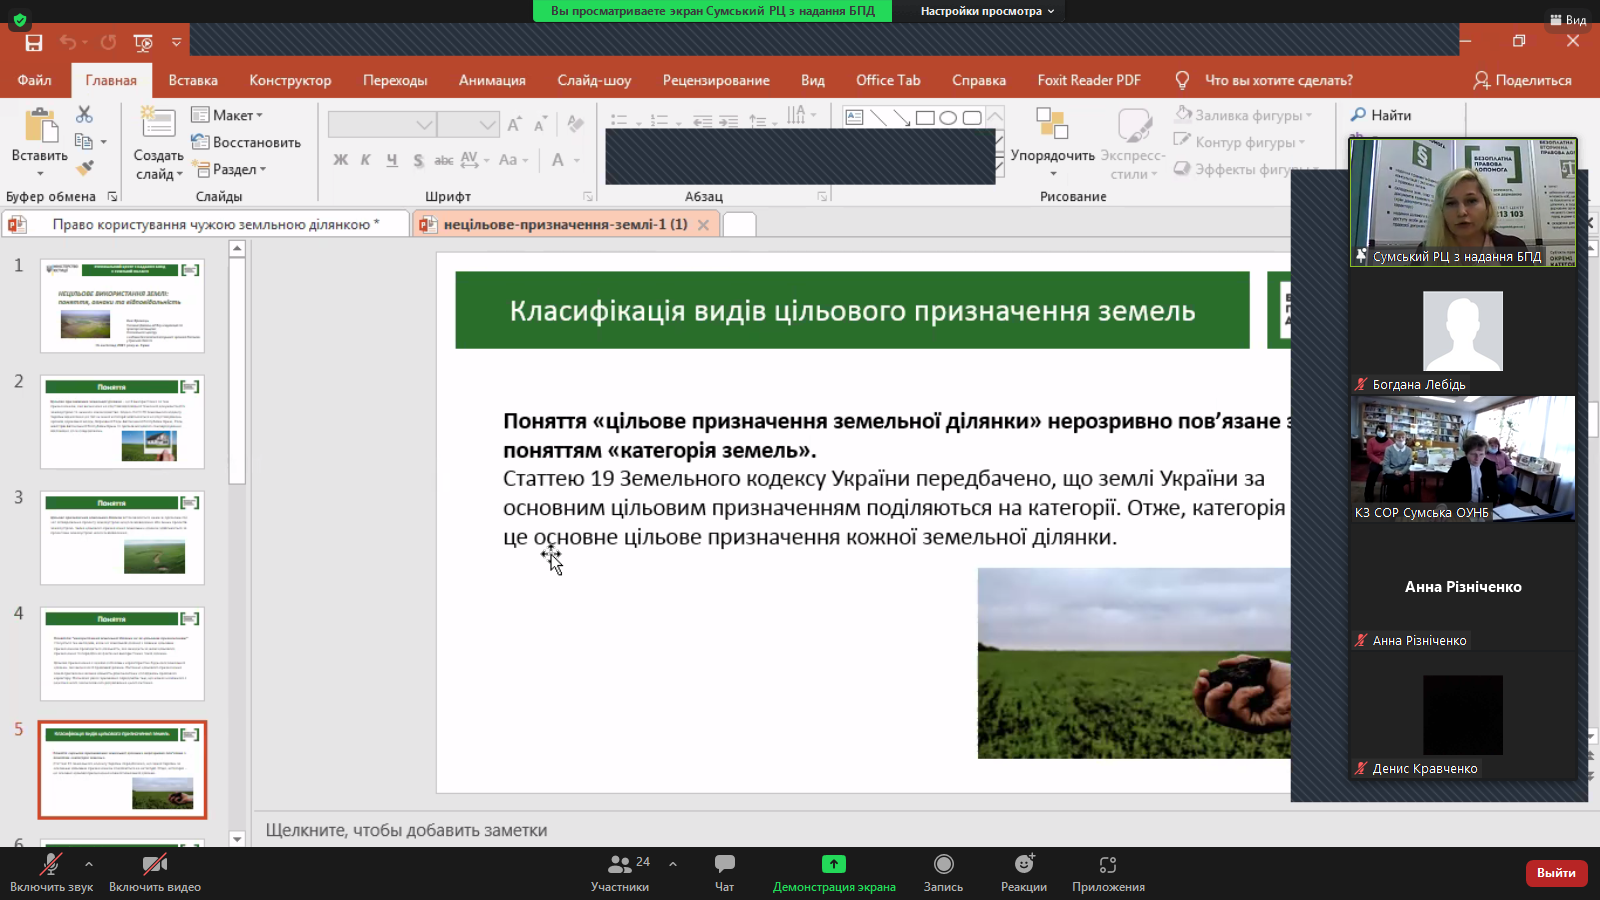The height and width of the screenshot is (900, 1600).
Task: Toggle underline Ч formatting
Action: pos(392,160)
